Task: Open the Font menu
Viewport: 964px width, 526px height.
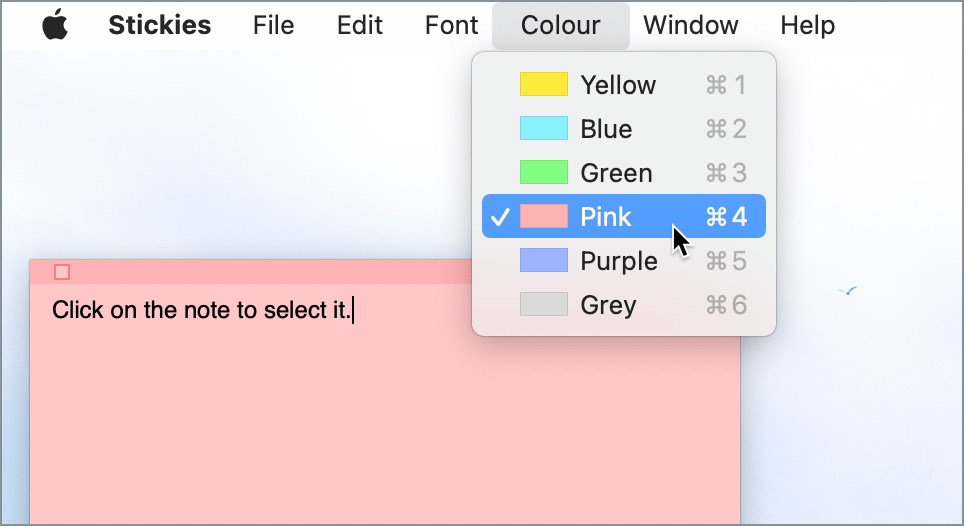Action: pos(451,26)
